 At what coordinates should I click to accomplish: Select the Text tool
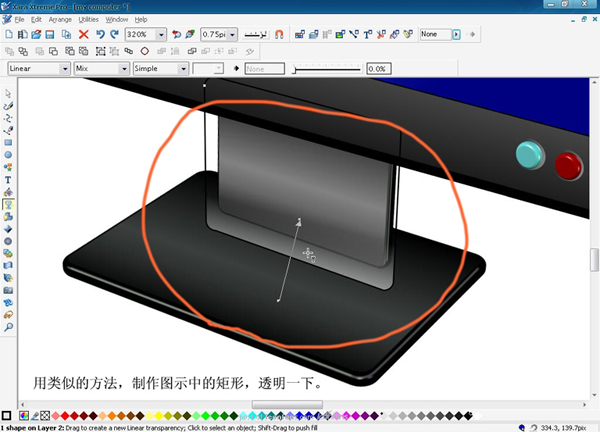[8, 180]
